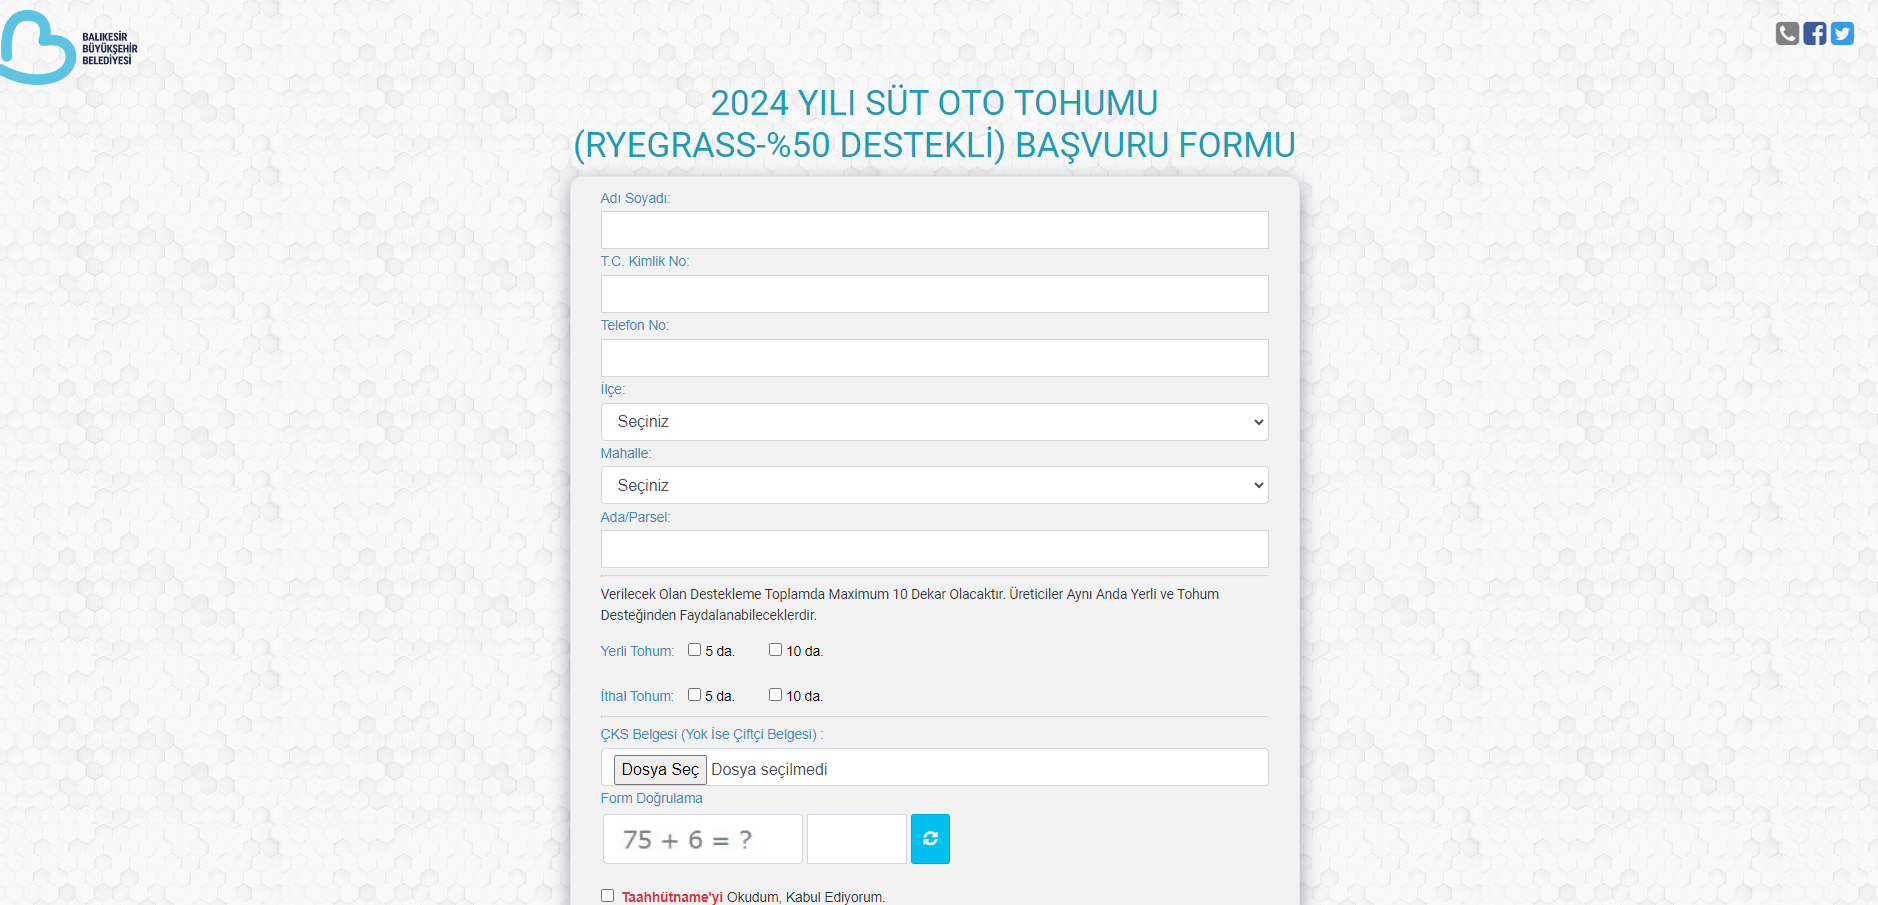The image size is (1878, 905).
Task: Open the Twitter page icon
Action: tap(1842, 34)
